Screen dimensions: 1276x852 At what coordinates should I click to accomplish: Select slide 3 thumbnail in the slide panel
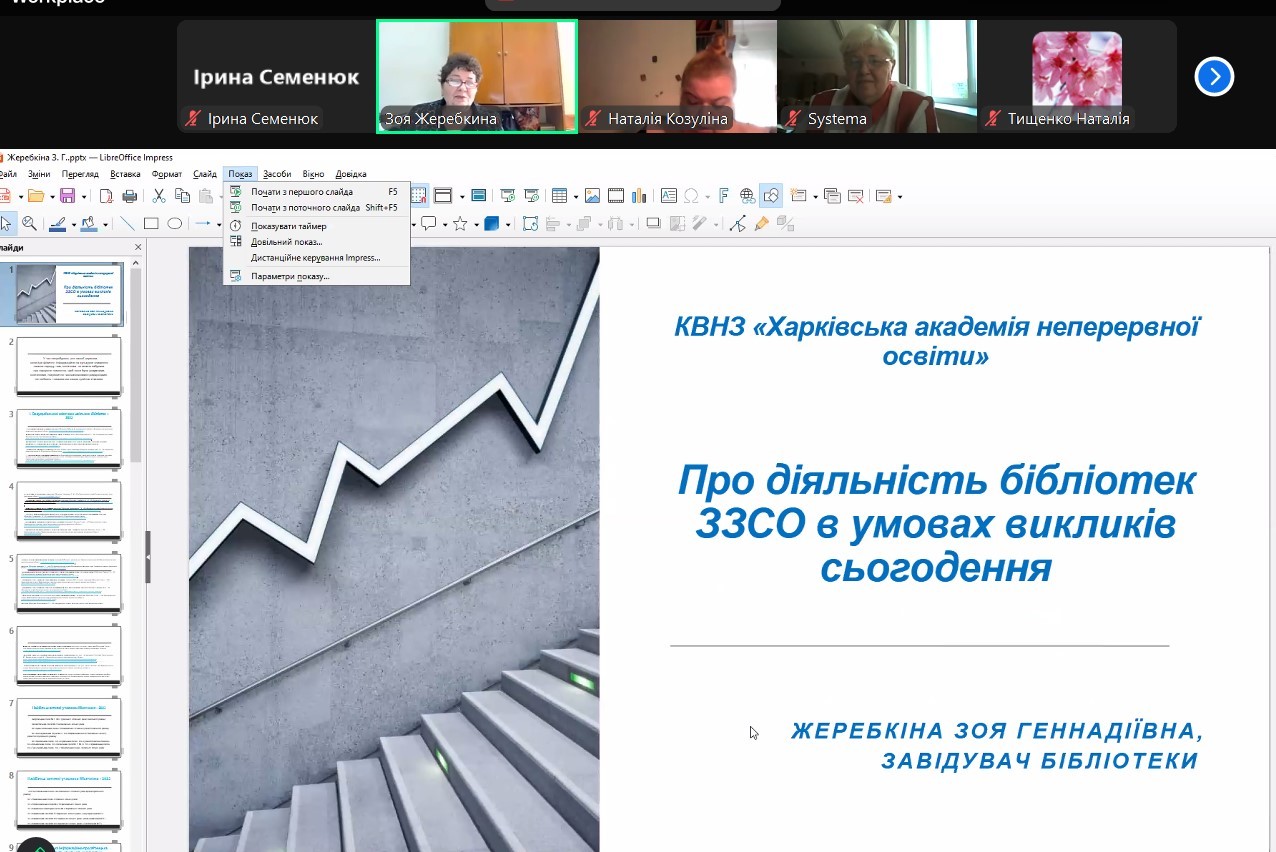69,437
